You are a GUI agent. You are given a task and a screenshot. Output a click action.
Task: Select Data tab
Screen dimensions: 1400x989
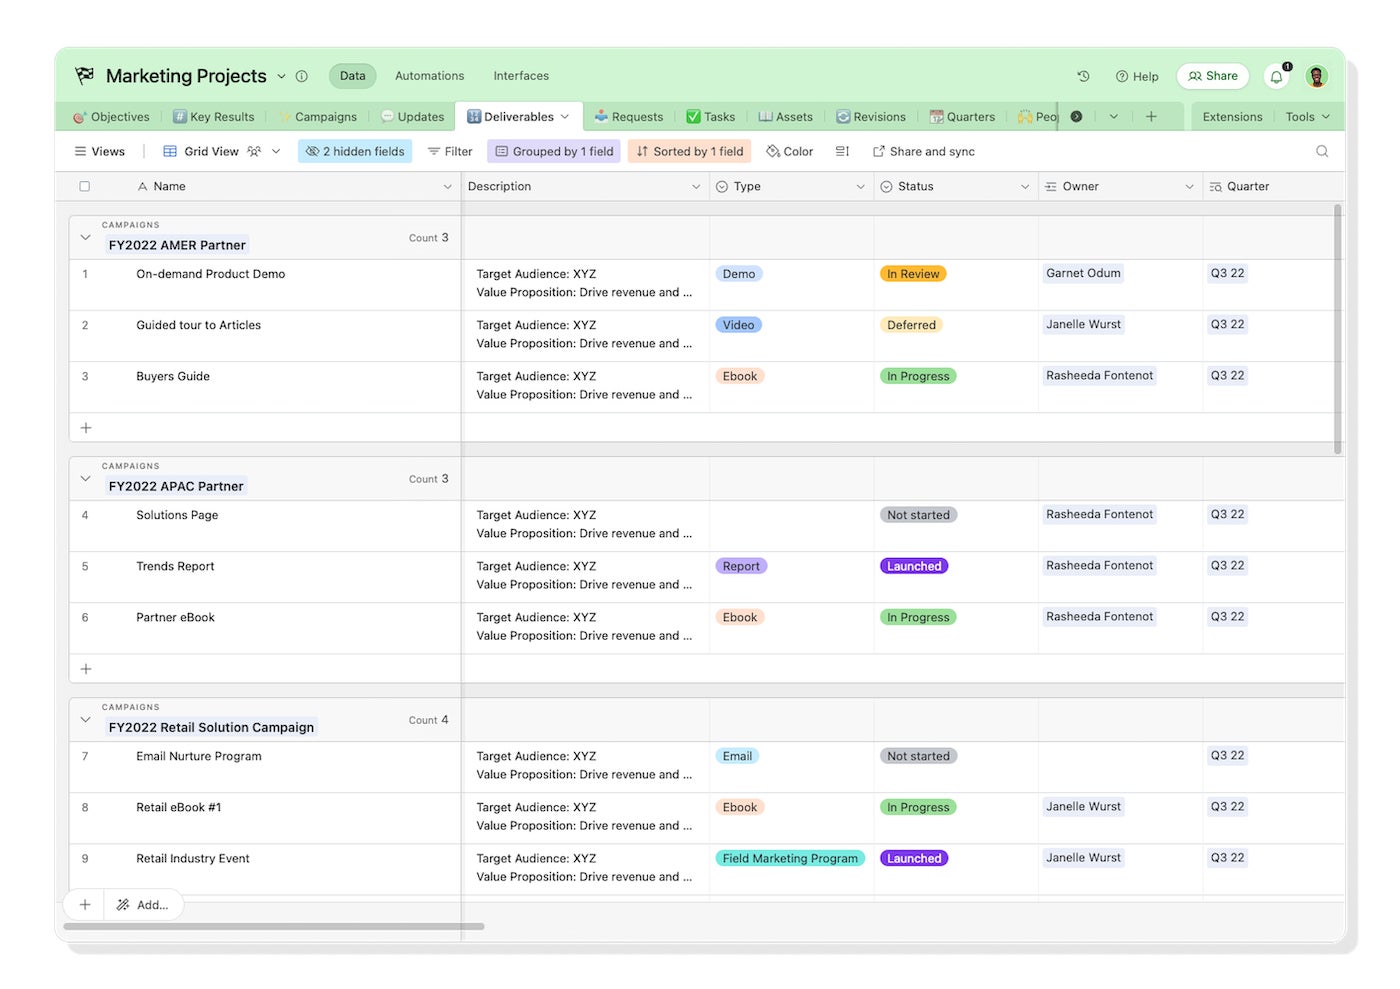(x=353, y=76)
